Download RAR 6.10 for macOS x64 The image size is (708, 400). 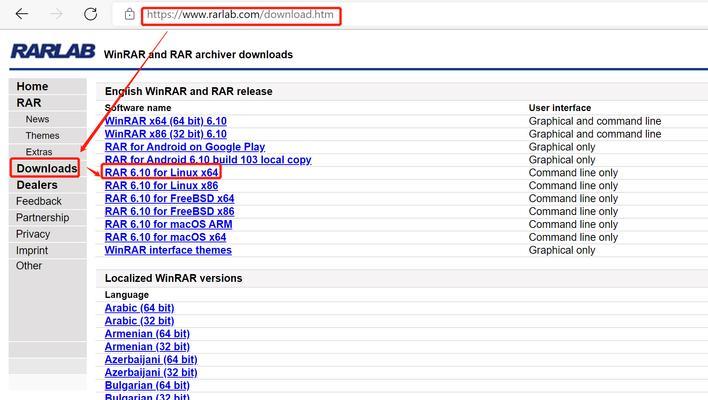(165, 237)
